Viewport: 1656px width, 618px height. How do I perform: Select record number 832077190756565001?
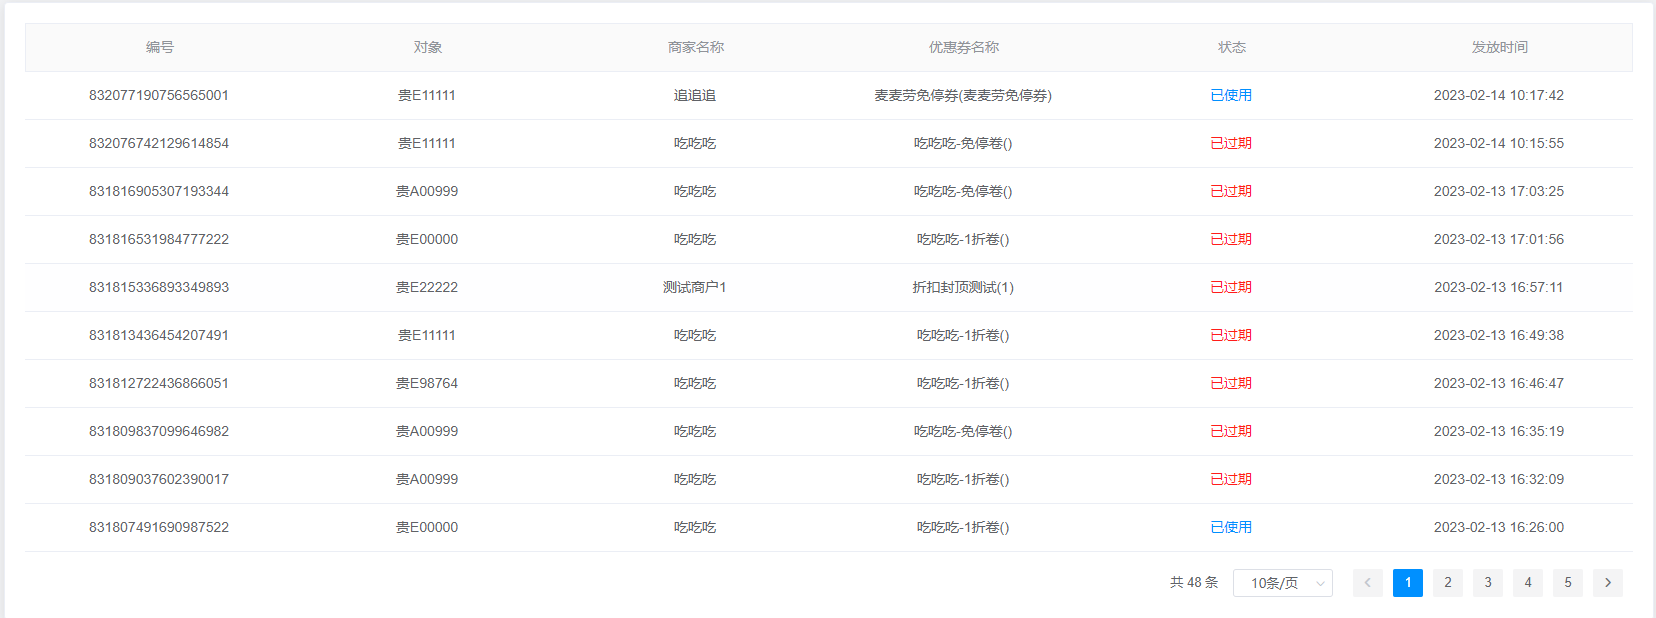point(159,95)
